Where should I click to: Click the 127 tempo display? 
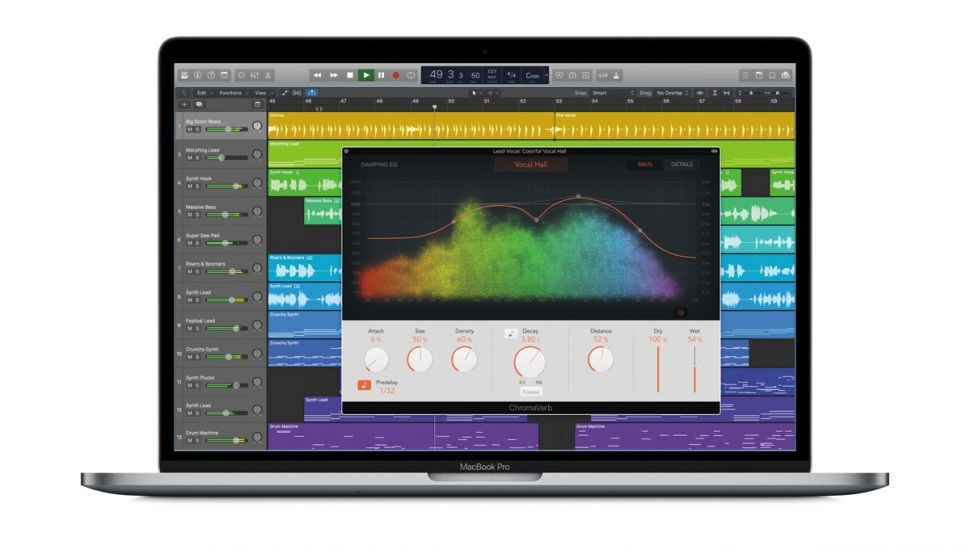pos(492,75)
